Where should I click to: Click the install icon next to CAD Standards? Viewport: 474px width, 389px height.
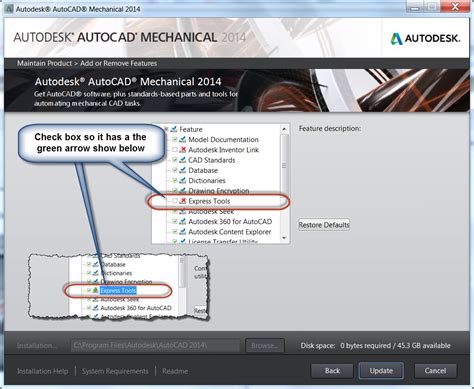(183, 160)
